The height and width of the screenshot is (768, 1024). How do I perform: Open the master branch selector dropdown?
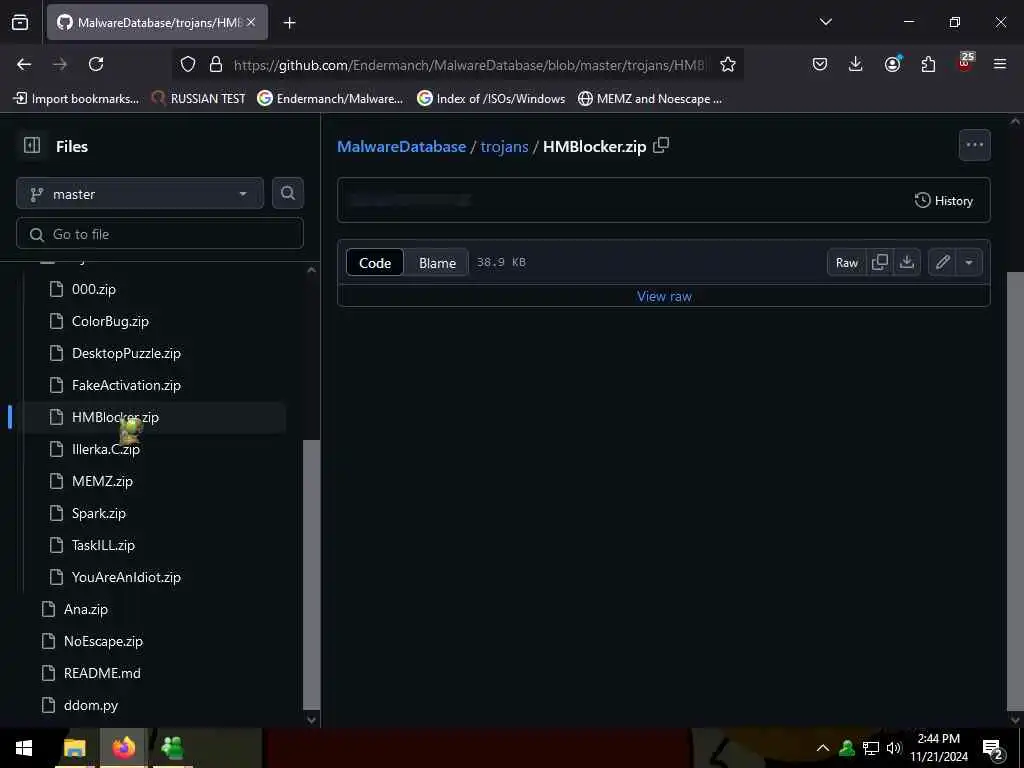click(x=140, y=193)
